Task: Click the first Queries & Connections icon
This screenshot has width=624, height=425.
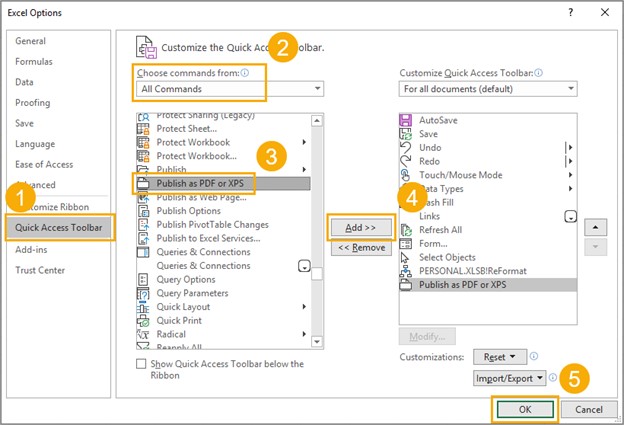Action: tap(143, 252)
